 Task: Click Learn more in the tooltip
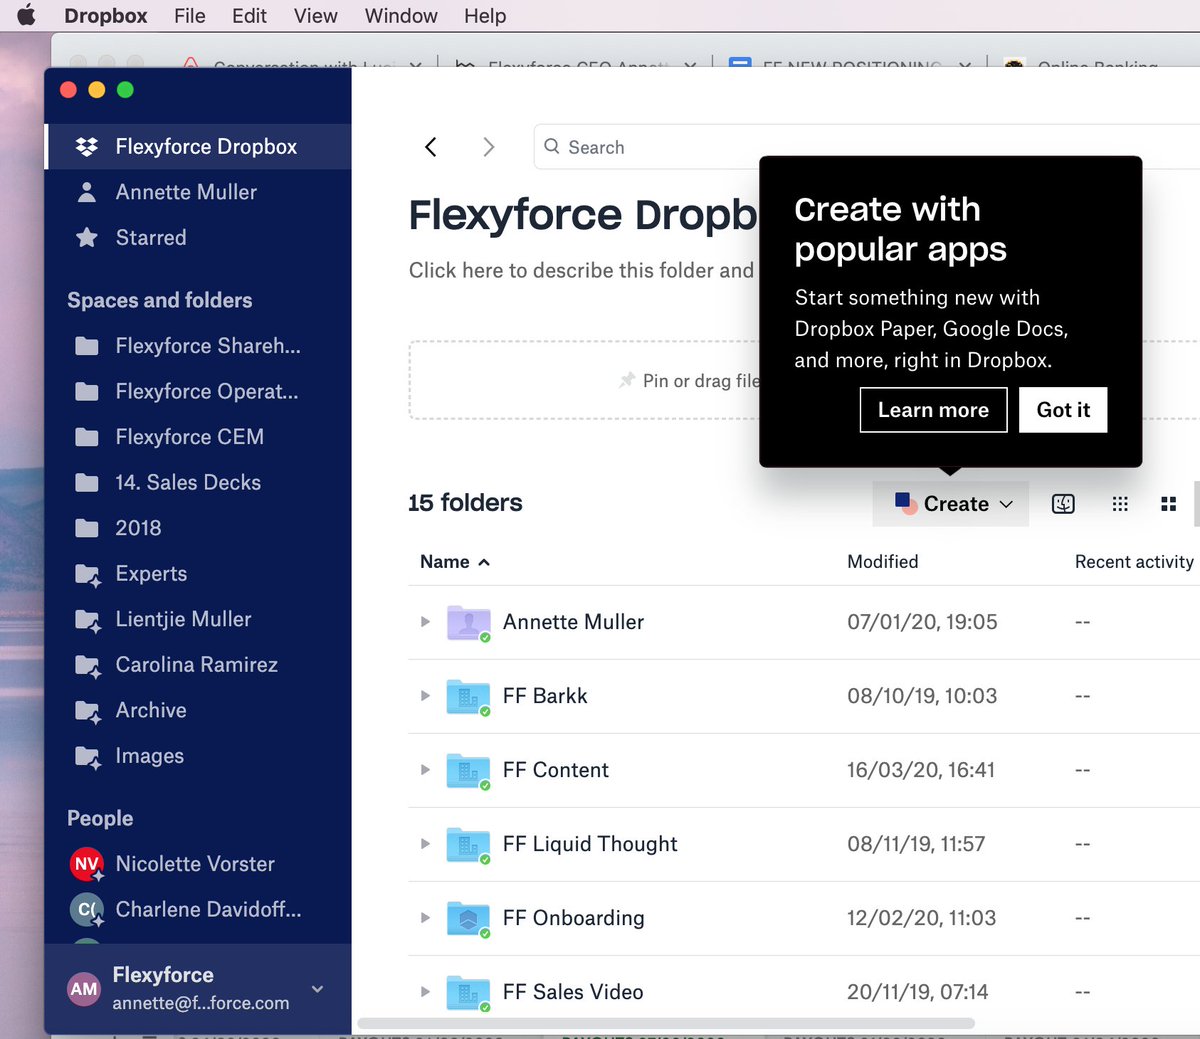933,410
